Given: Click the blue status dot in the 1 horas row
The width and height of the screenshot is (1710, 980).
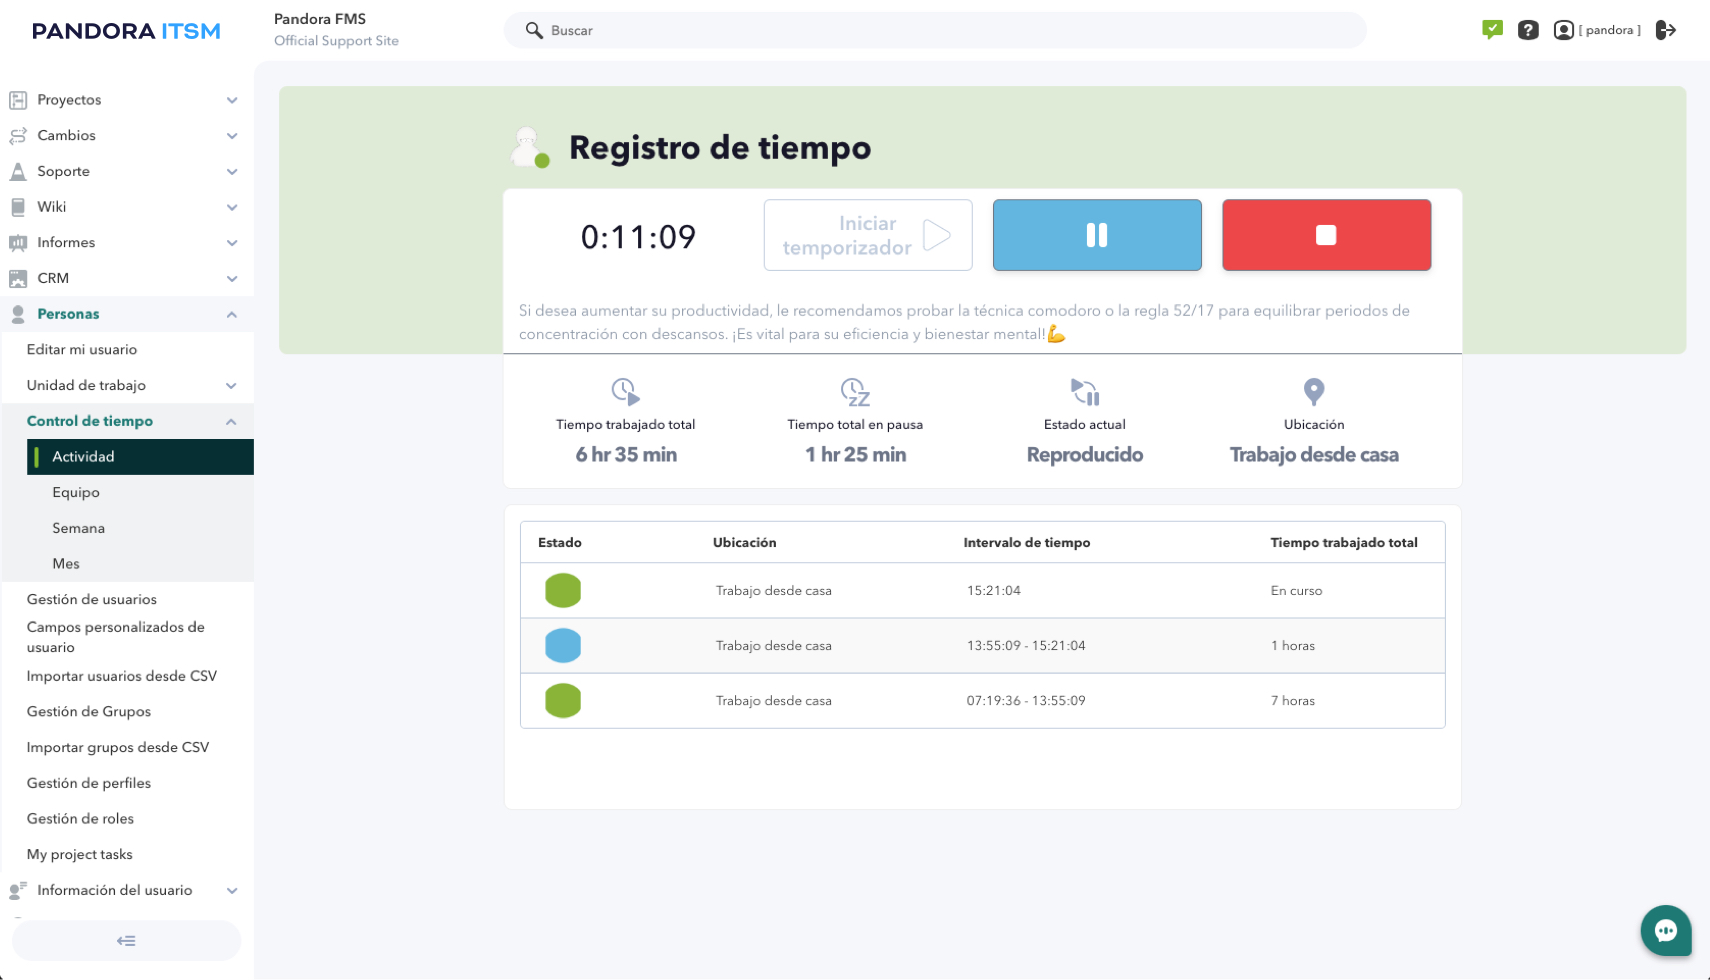Looking at the screenshot, I should click(x=563, y=646).
